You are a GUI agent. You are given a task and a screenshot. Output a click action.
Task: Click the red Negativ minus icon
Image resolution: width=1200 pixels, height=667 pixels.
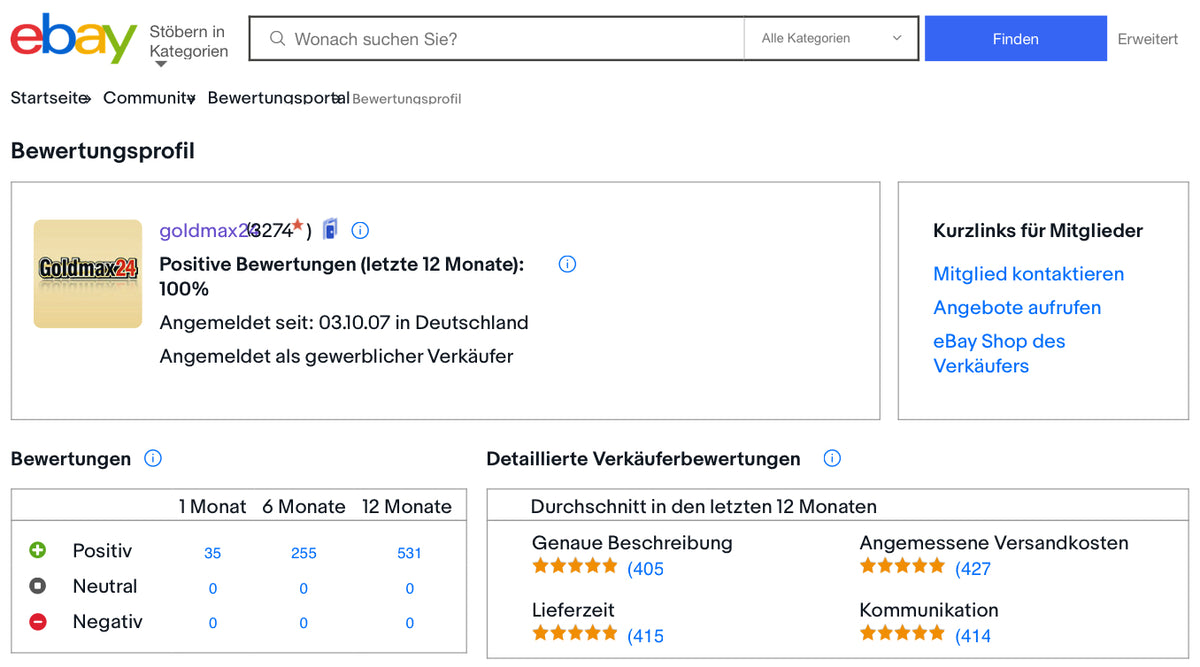[38, 622]
